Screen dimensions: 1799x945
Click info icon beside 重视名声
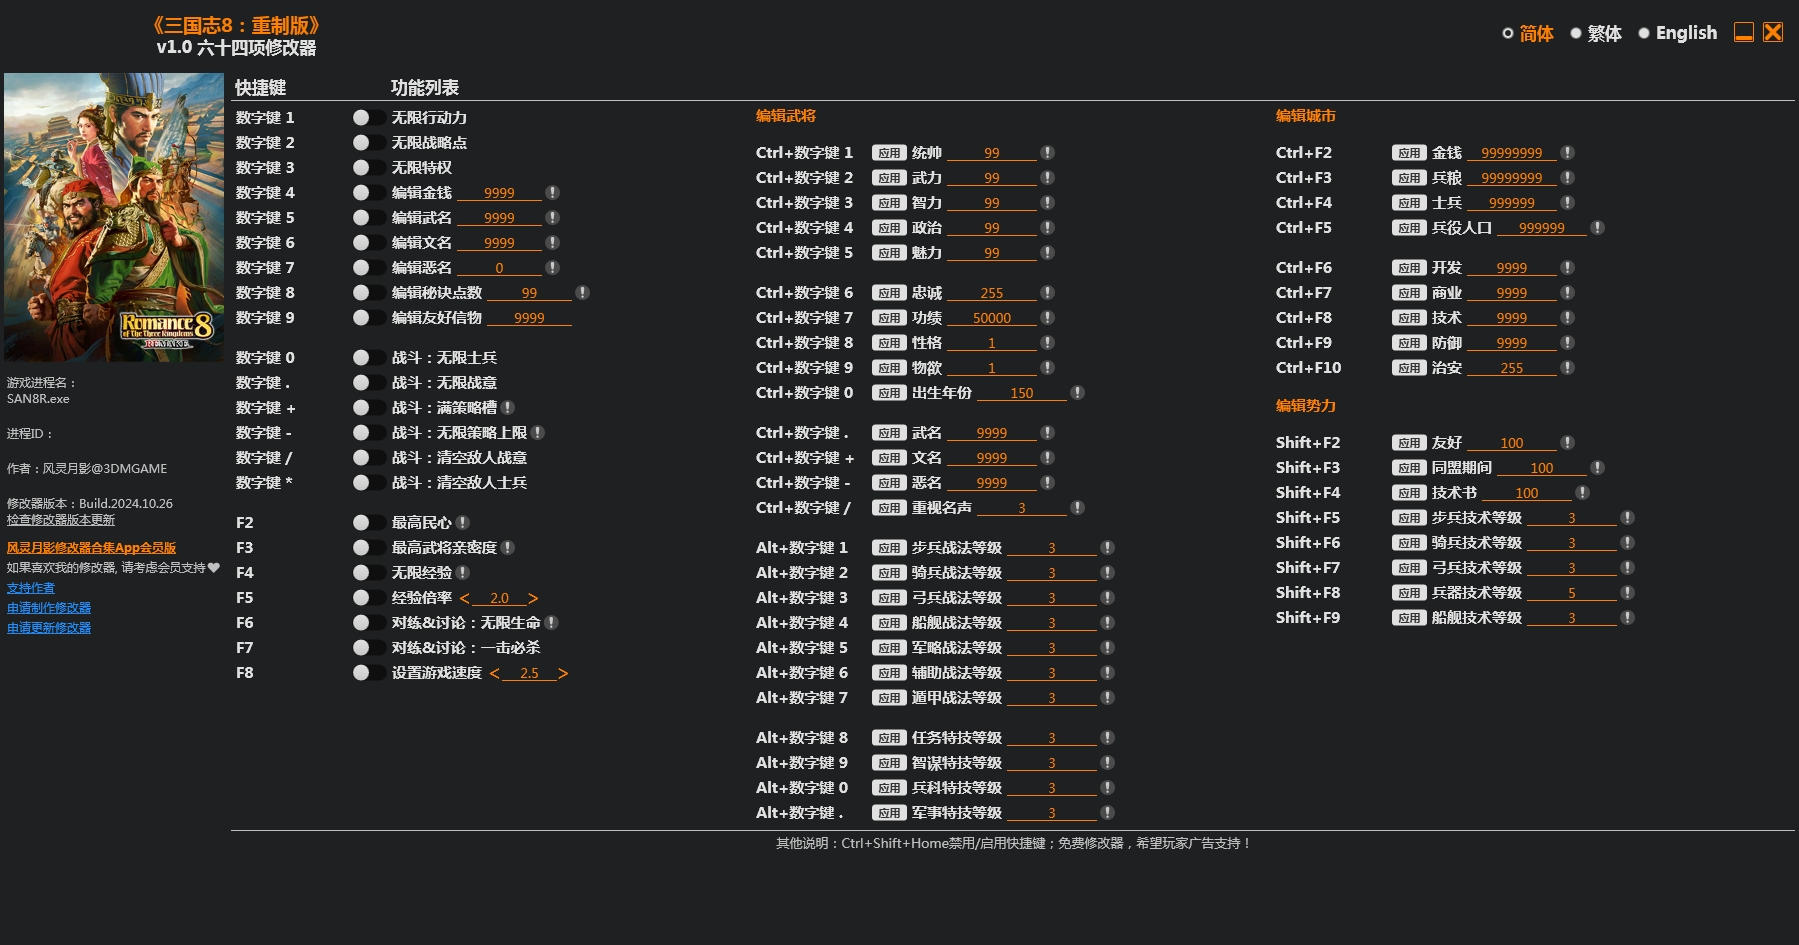coord(1077,507)
